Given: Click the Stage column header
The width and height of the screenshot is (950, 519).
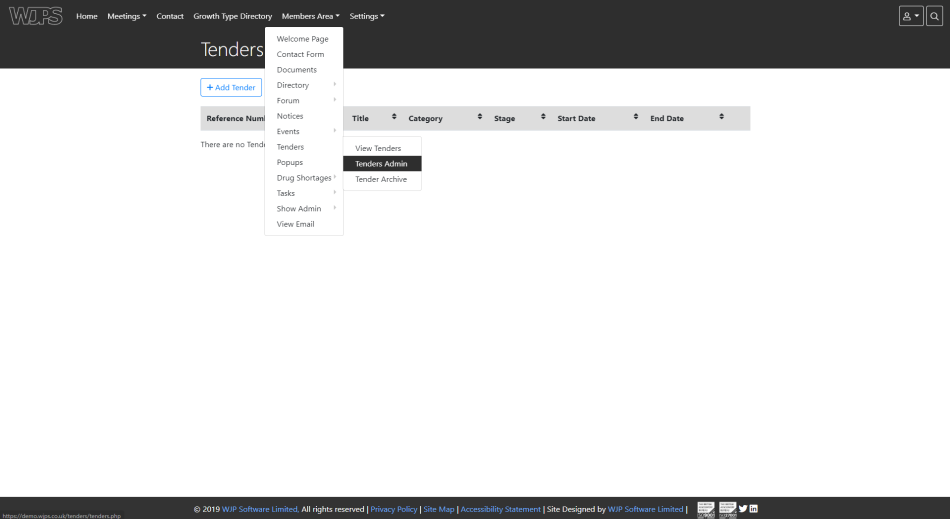Looking at the screenshot, I should pos(504,119).
